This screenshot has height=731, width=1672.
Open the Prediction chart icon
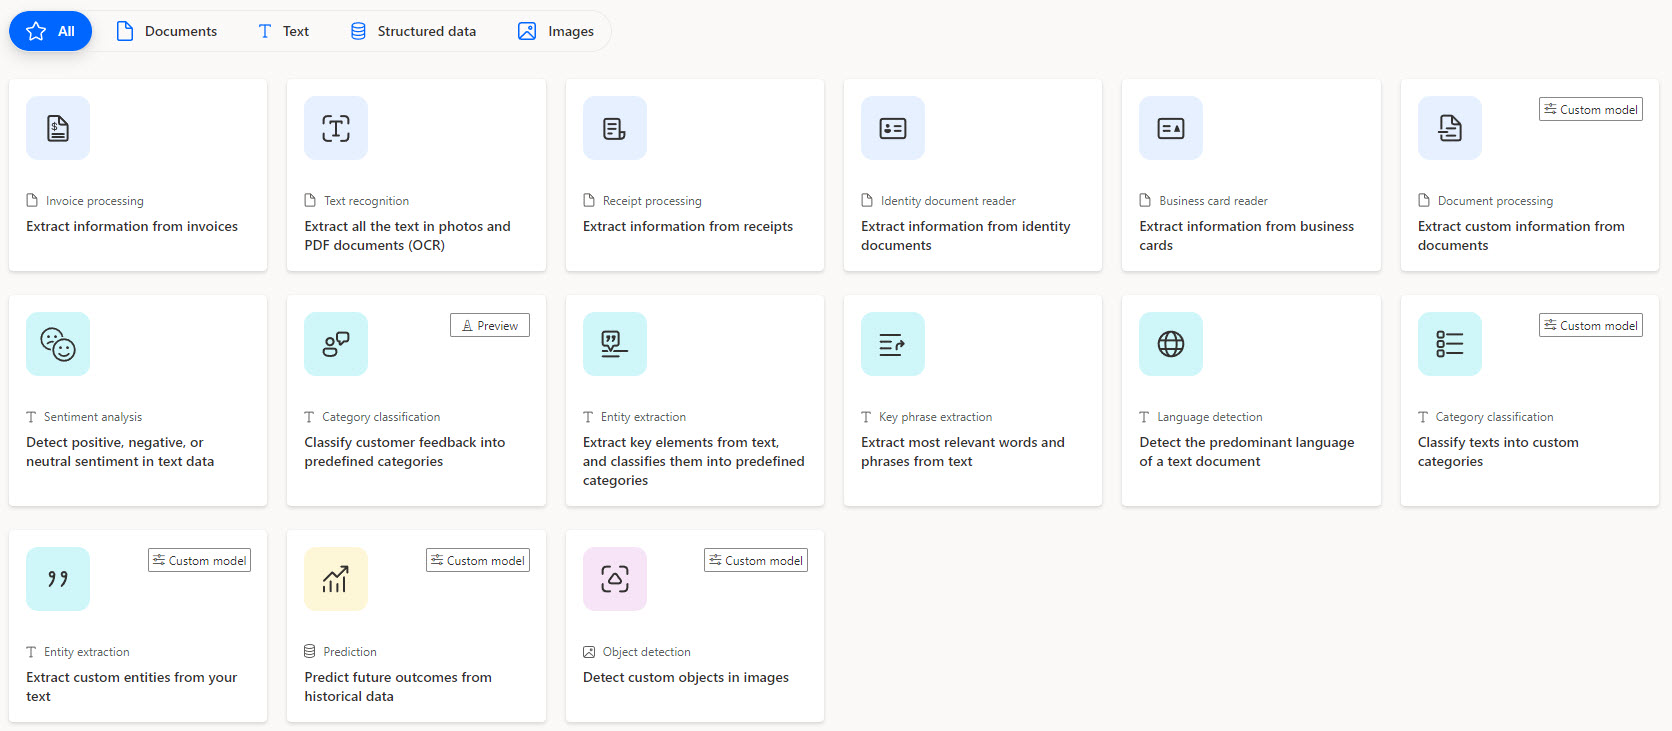pos(336,579)
